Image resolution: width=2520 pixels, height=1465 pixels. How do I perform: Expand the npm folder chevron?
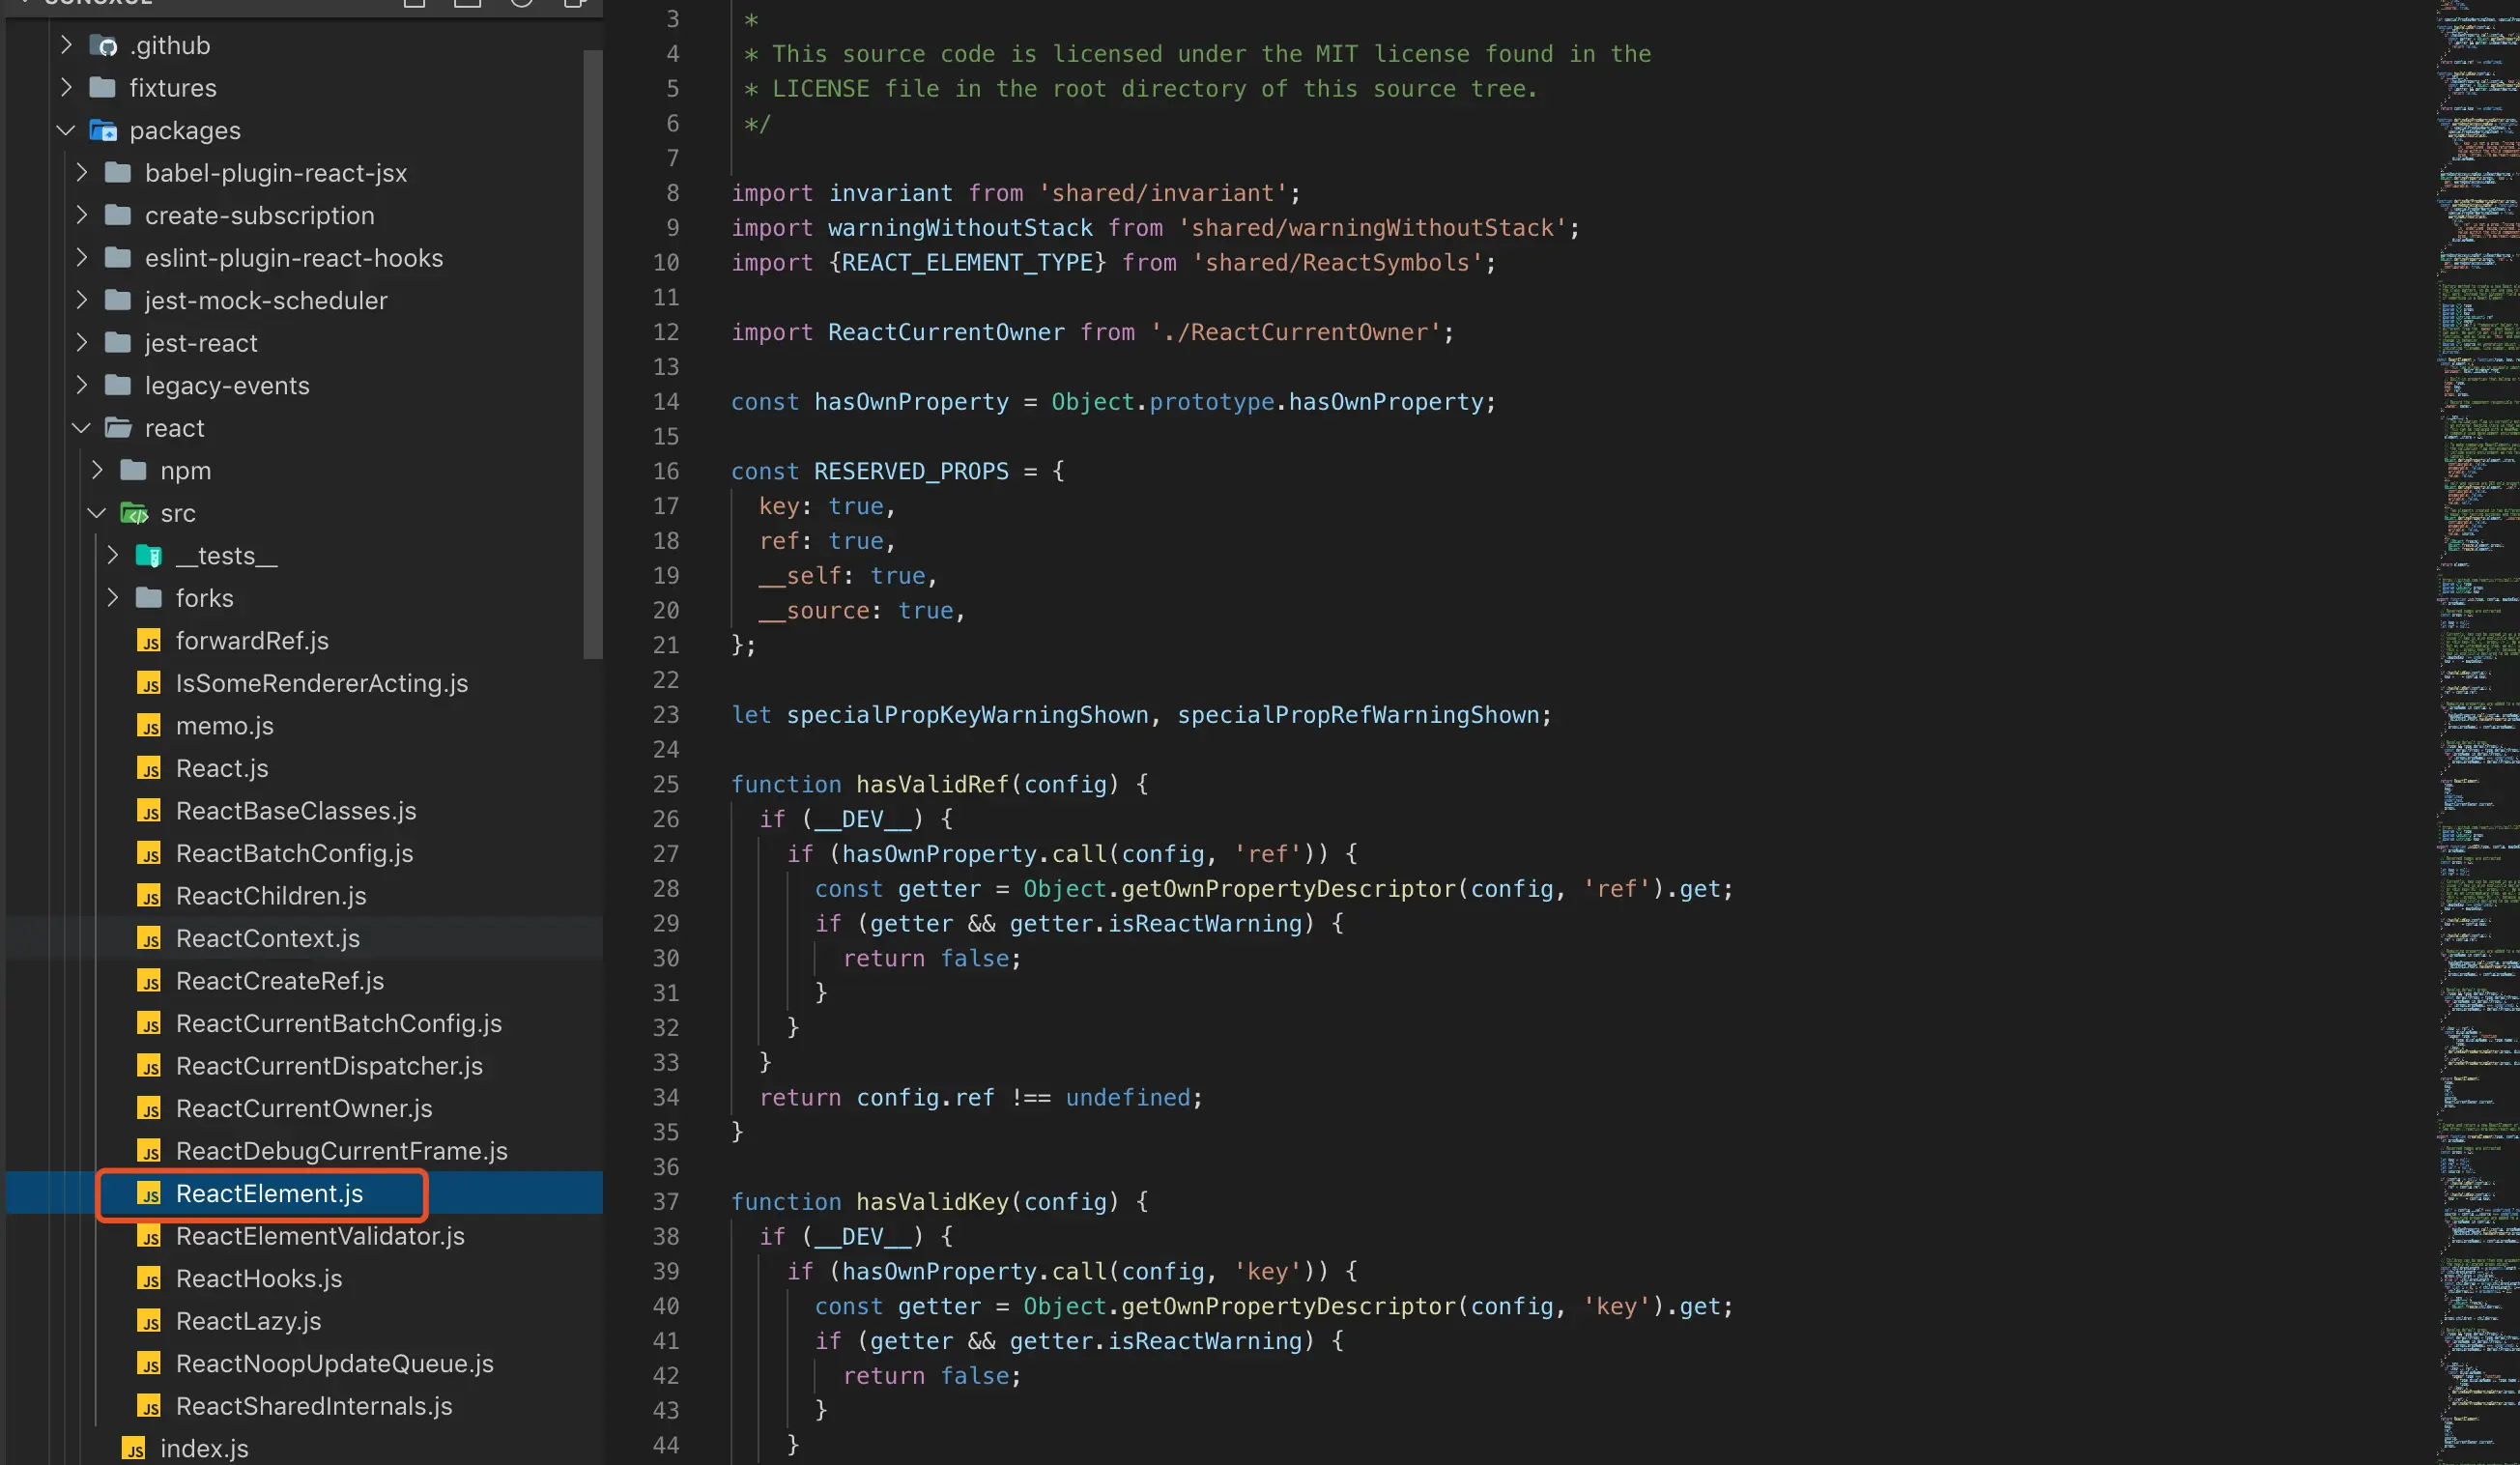tap(97, 471)
